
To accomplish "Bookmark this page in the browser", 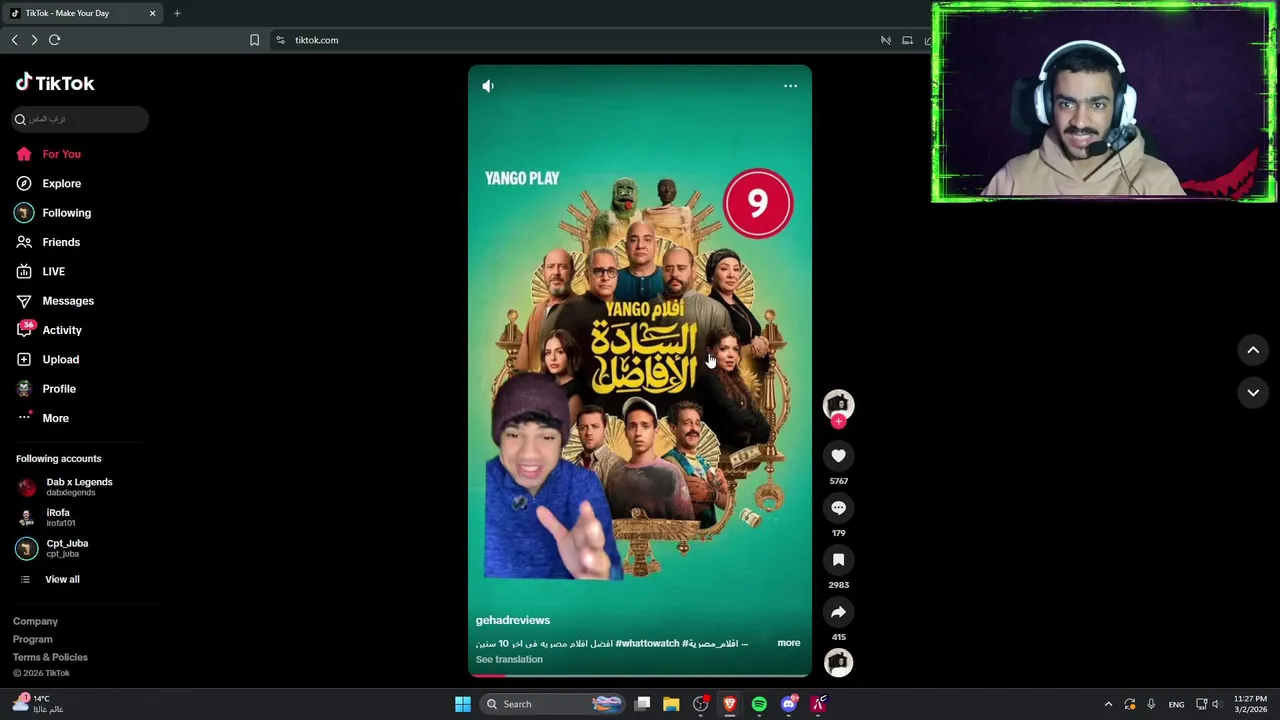I will tap(254, 40).
